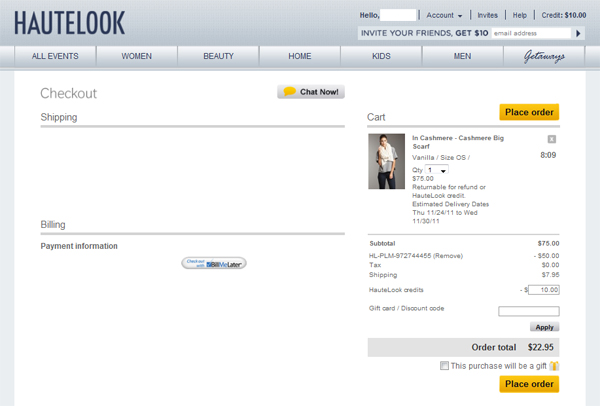
Task: Open the Invites link
Action: pyautogui.click(x=488, y=15)
